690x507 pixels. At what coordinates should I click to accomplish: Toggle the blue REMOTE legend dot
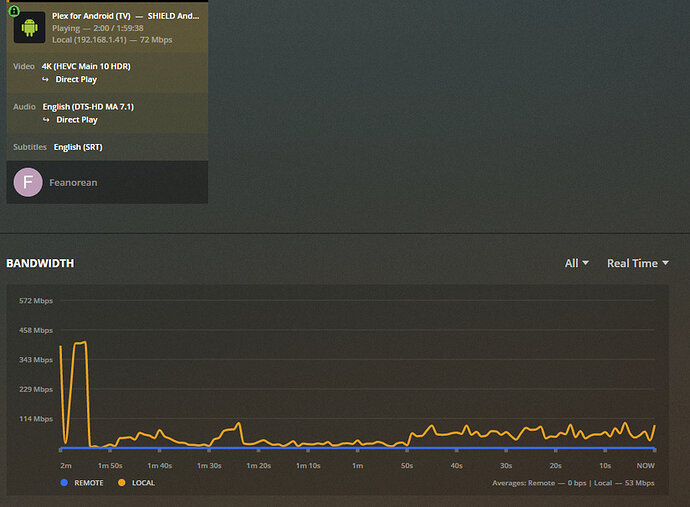(64, 483)
